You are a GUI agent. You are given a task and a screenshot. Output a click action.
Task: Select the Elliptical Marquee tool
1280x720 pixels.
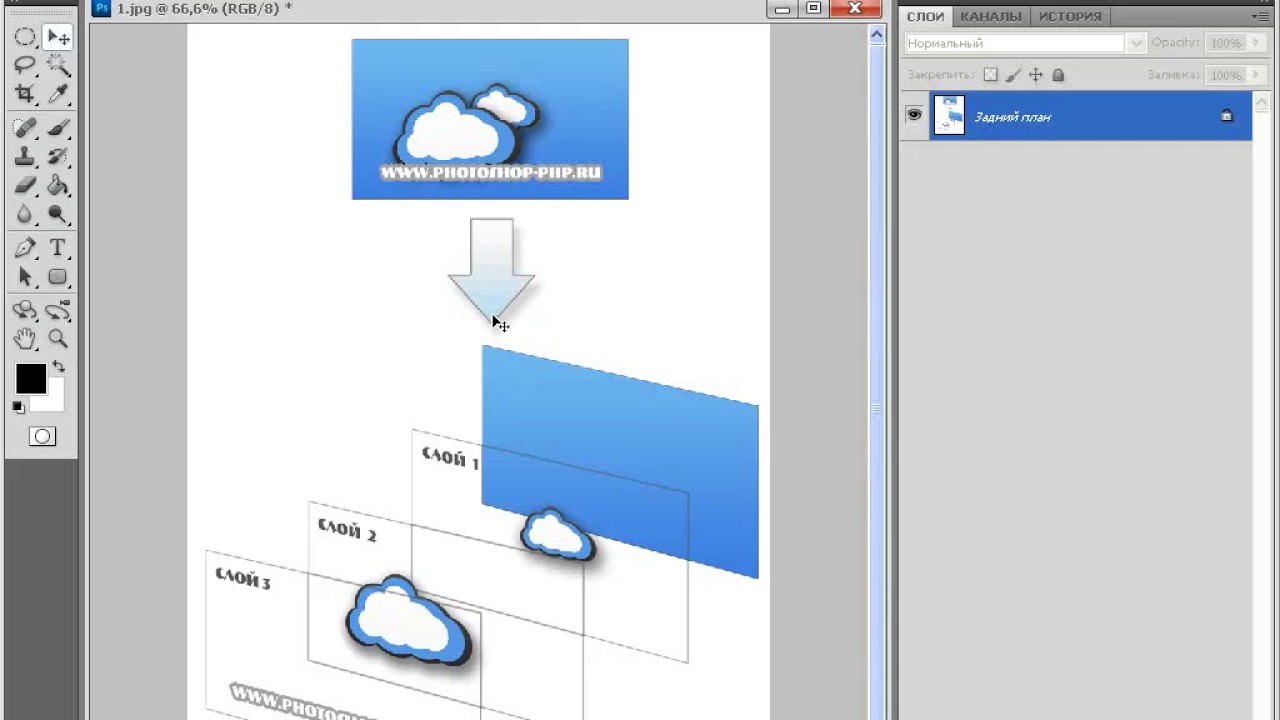(25, 38)
